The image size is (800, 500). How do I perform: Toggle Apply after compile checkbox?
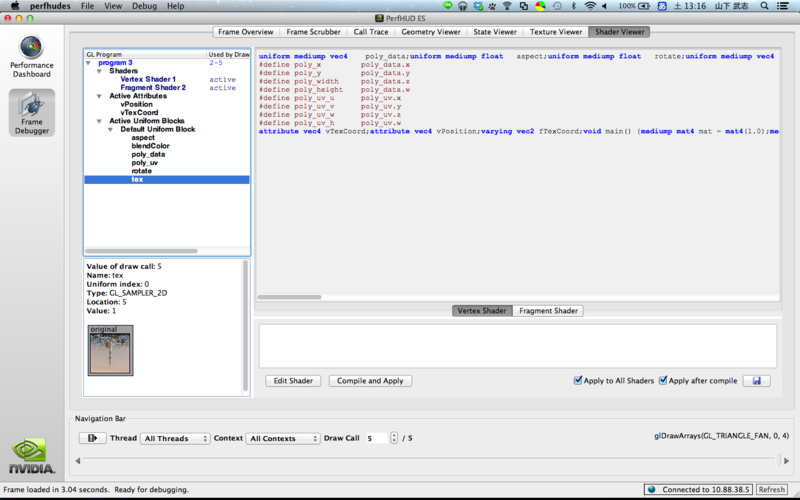[663, 380]
